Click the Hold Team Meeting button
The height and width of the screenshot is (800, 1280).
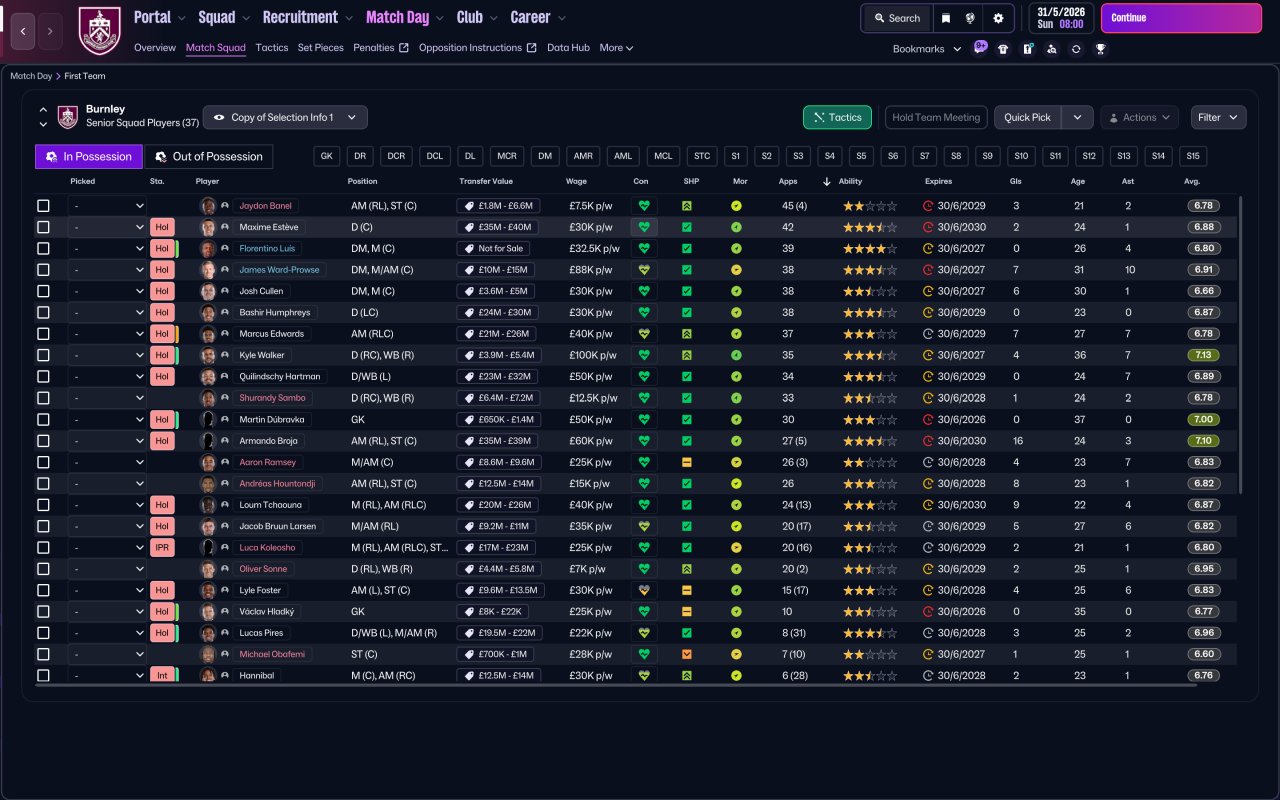click(x=936, y=117)
